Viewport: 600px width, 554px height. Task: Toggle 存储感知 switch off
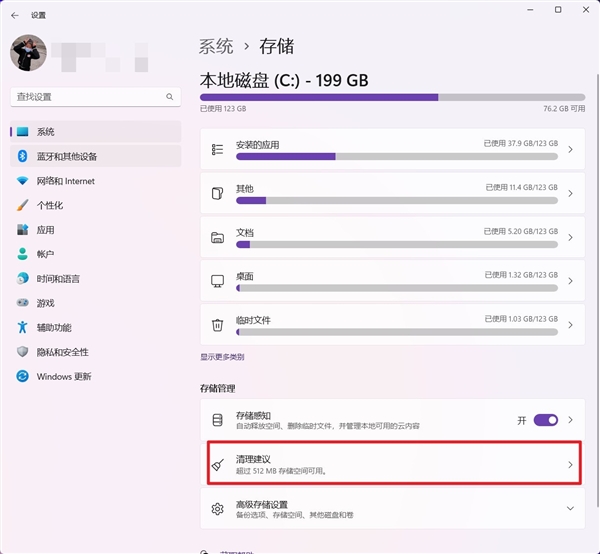pyautogui.click(x=546, y=420)
